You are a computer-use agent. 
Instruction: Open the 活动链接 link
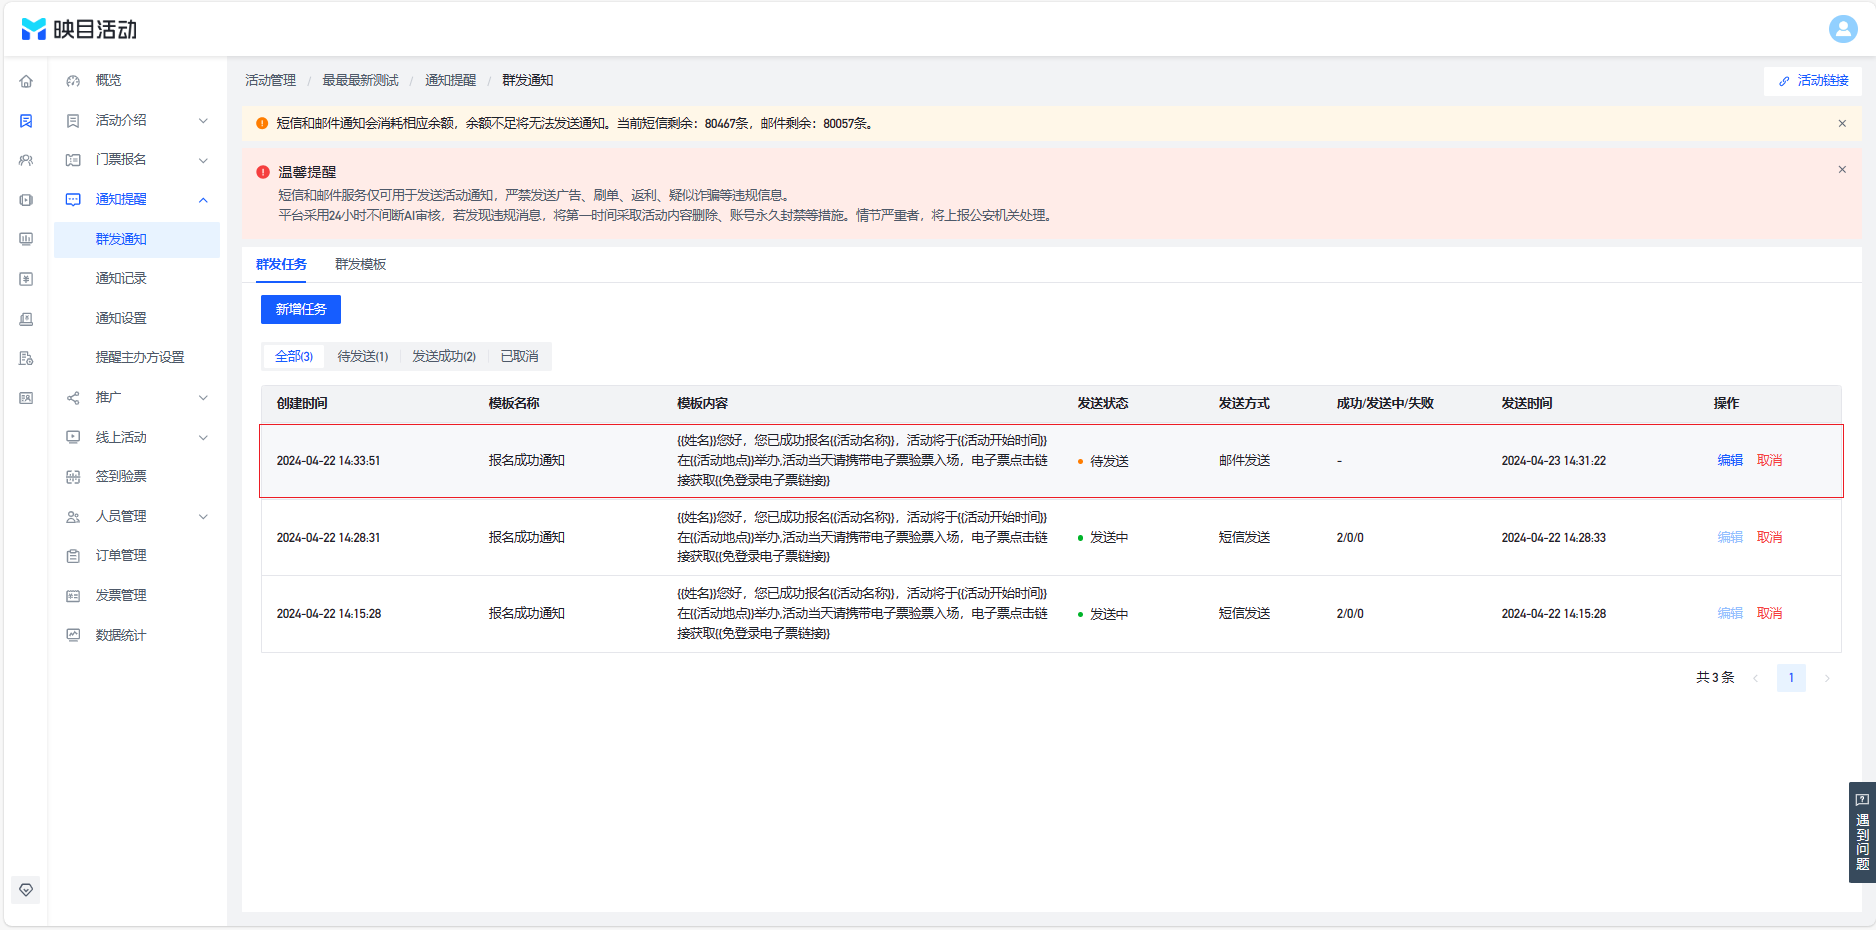[x=1813, y=81]
